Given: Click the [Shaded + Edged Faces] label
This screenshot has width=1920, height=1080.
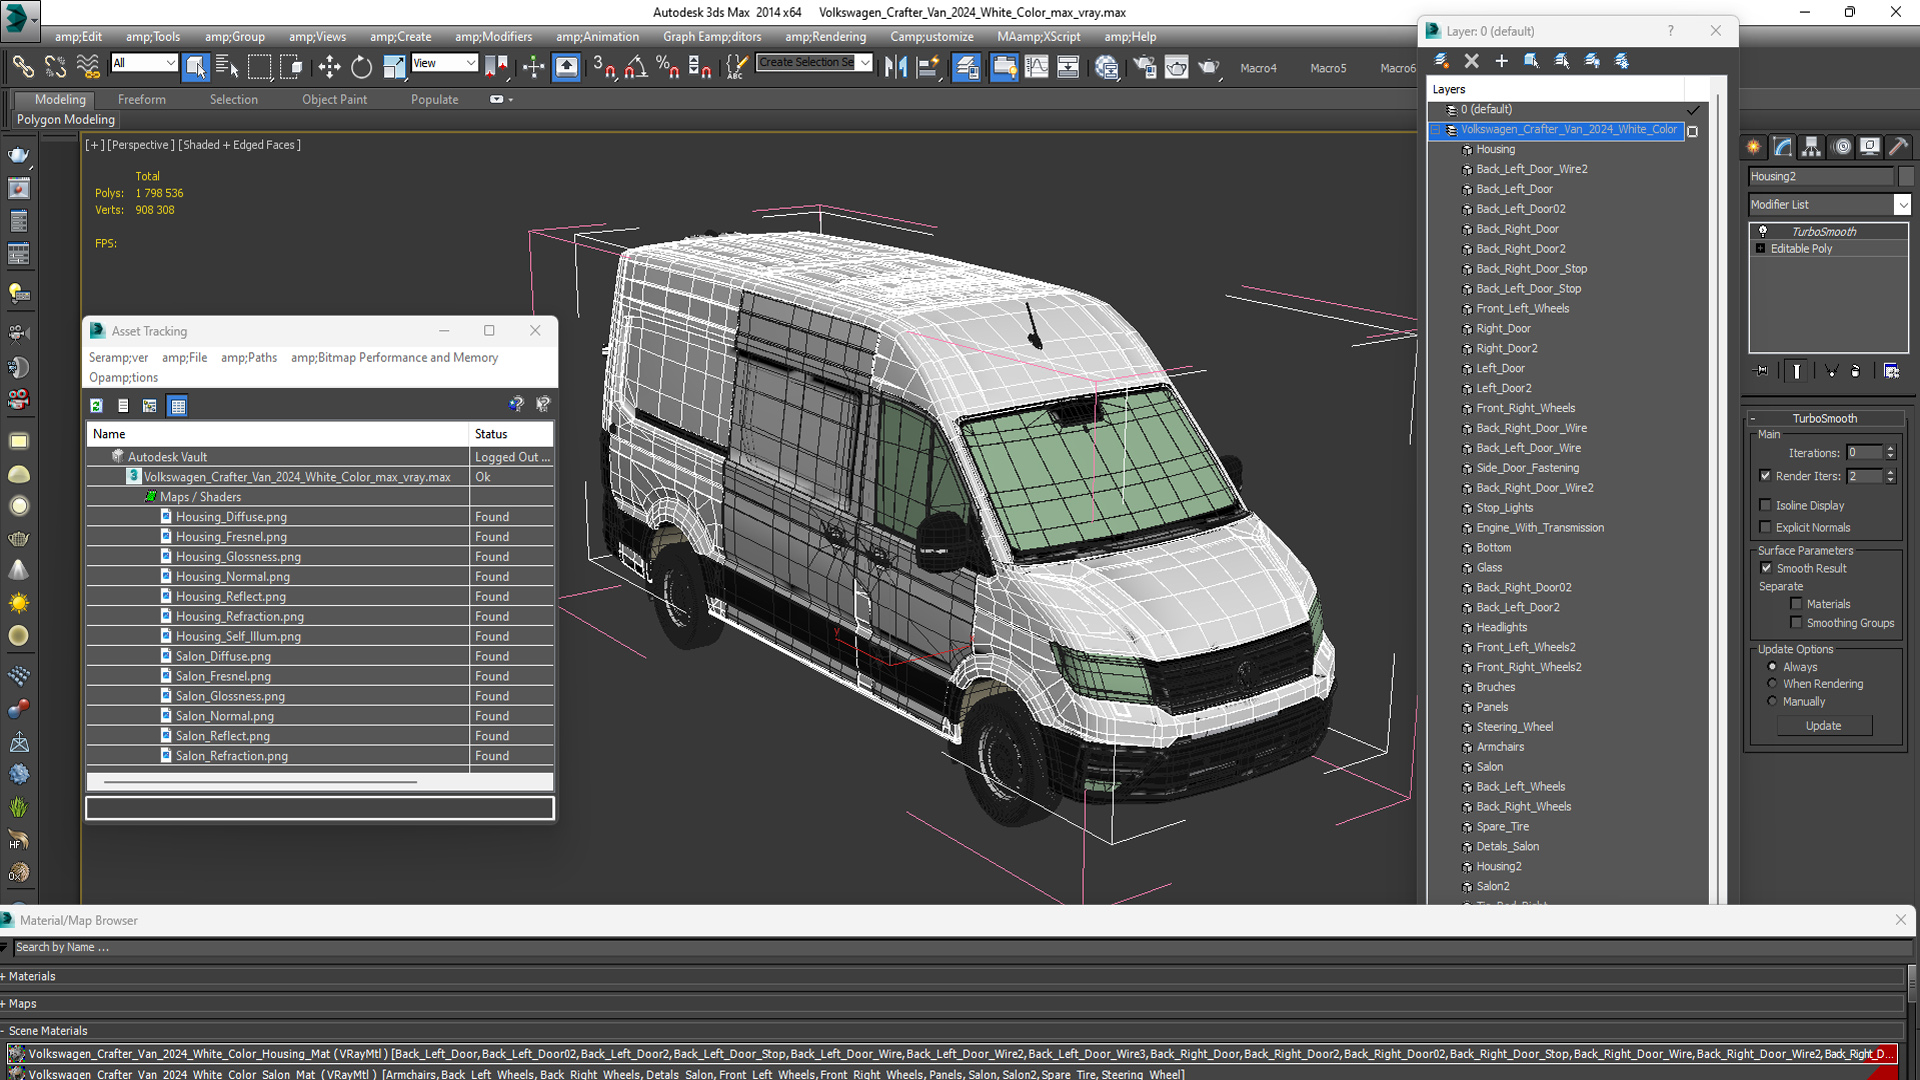Looking at the screenshot, I should click(x=240, y=145).
